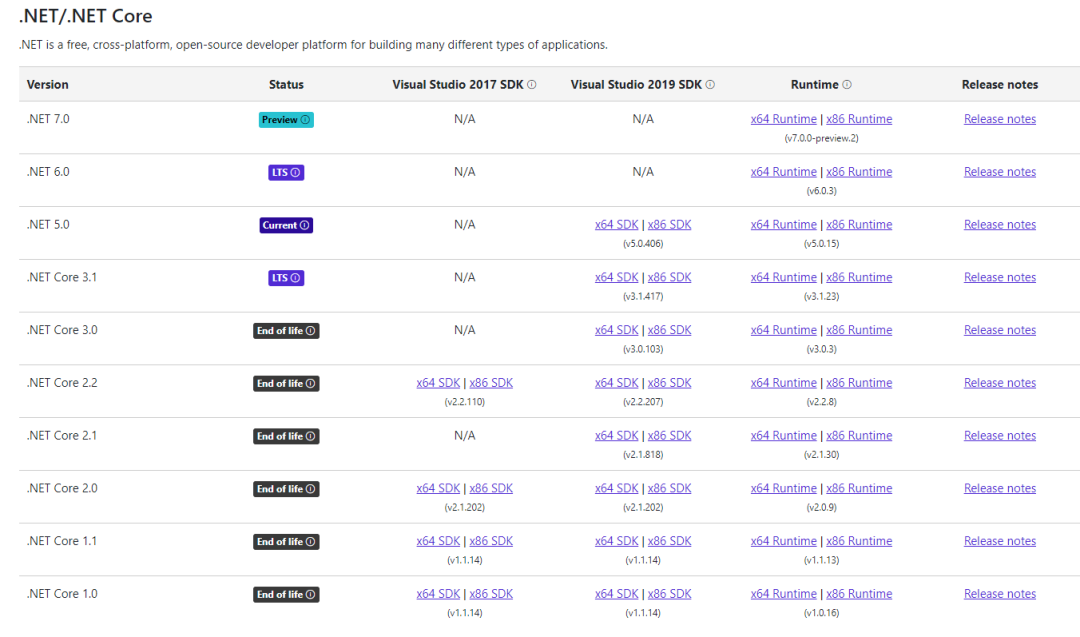Download VS 2019 x64 SDK for .NET Core 2.1
This screenshot has width=1080, height=637.
click(617, 436)
